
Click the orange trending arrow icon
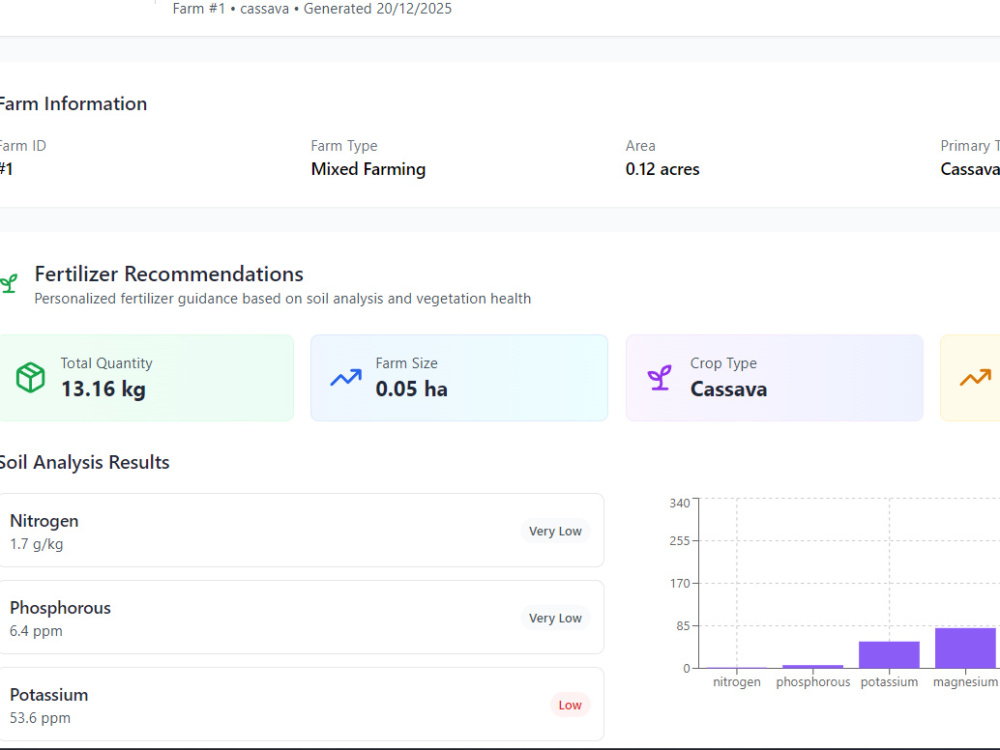(x=975, y=378)
